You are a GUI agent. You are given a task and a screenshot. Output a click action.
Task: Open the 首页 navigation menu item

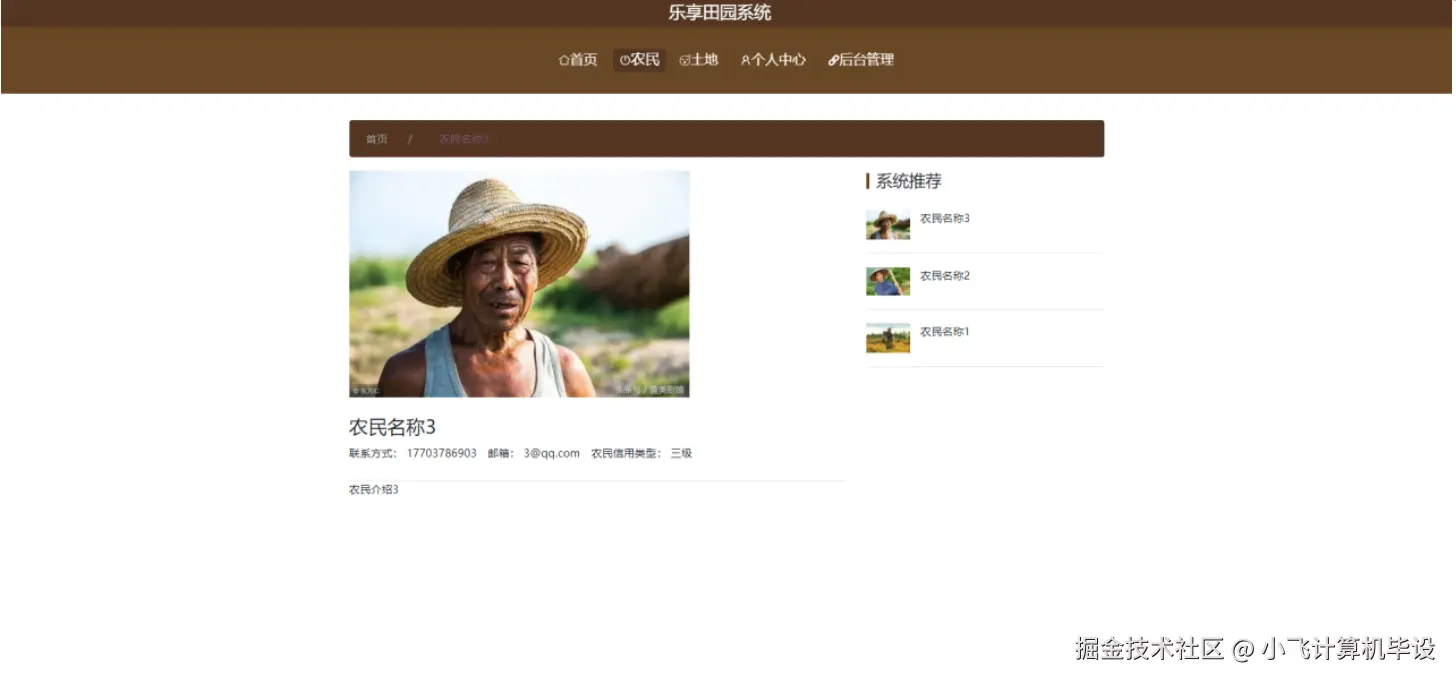[578, 60]
